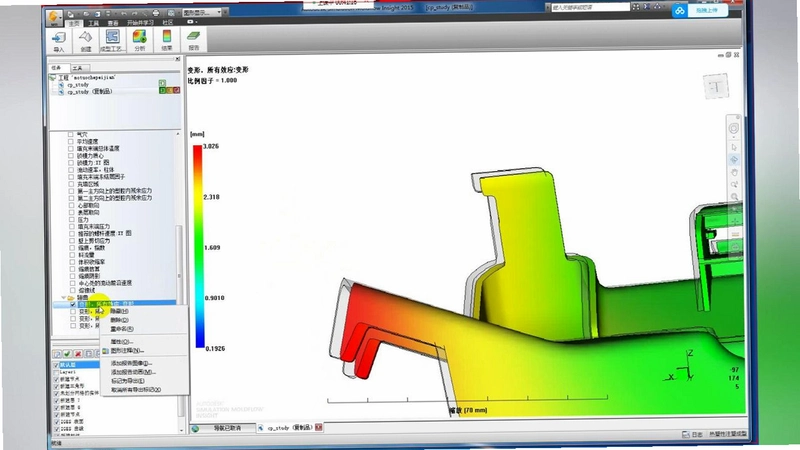
Task: Click the 日志 button in status bar
Action: point(693,435)
